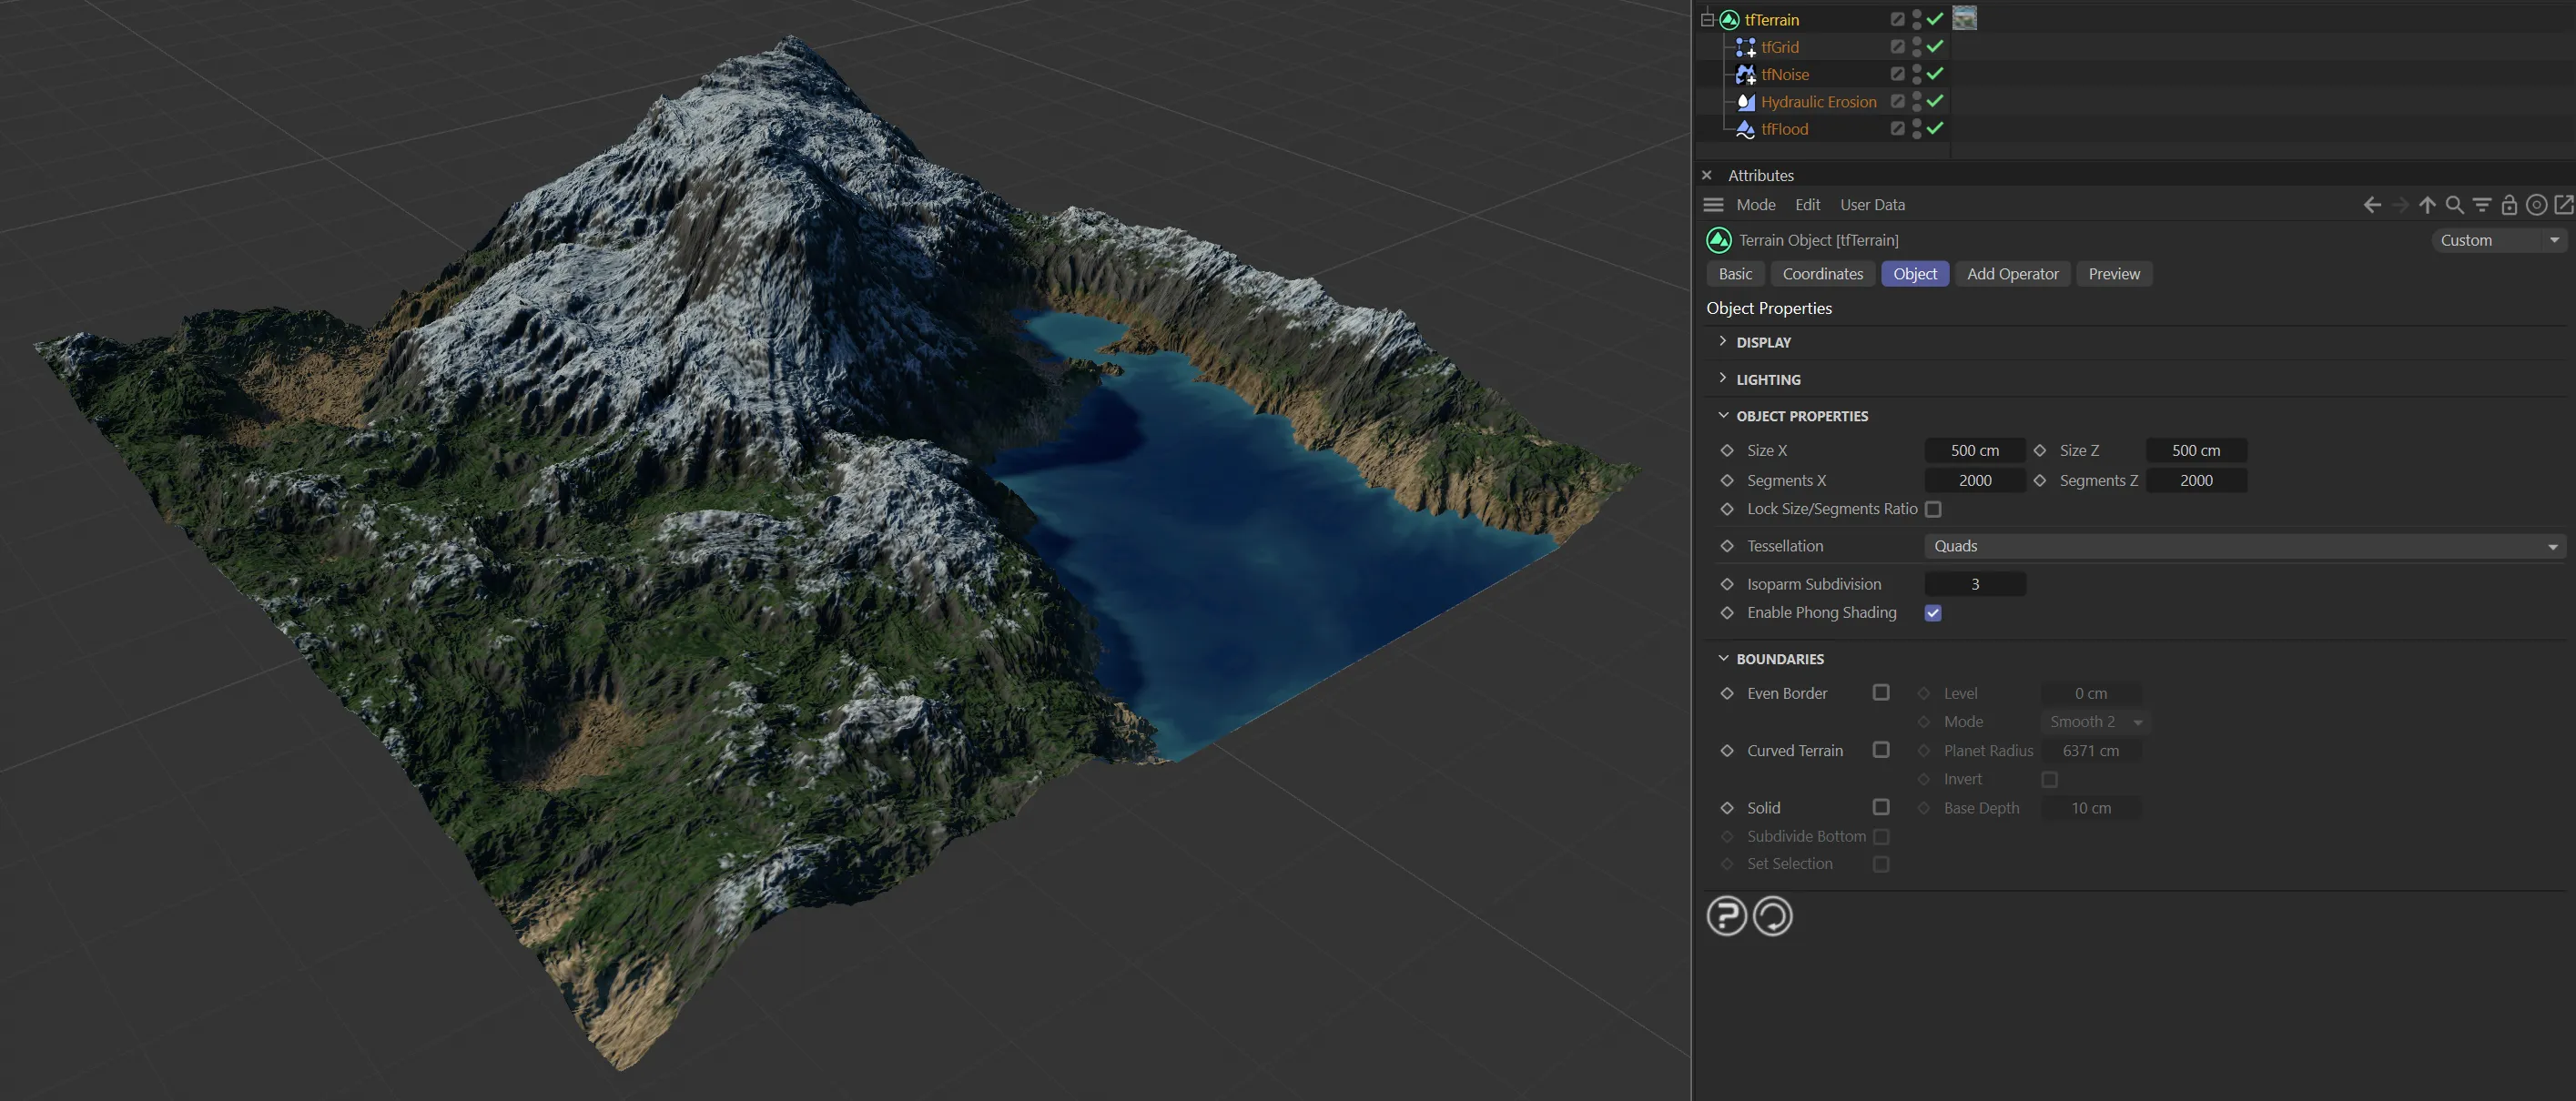Click the search magnifier in Attributes toolbar
Screen dimensions: 2576x1101
point(2454,205)
